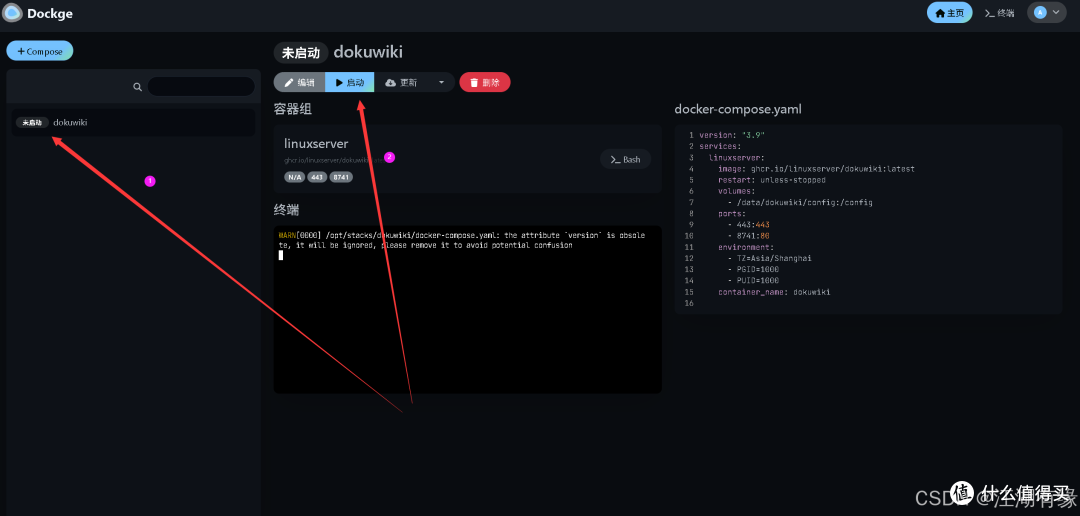Click inside the 终端 terminal output area
Image resolution: width=1080 pixels, height=516 pixels.
click(x=468, y=309)
